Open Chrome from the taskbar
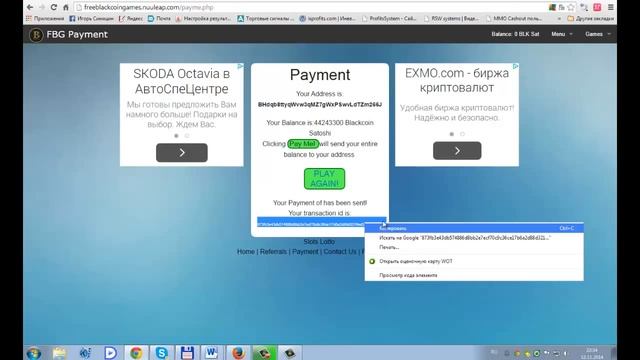The width and height of the screenshot is (640, 360). [136, 353]
